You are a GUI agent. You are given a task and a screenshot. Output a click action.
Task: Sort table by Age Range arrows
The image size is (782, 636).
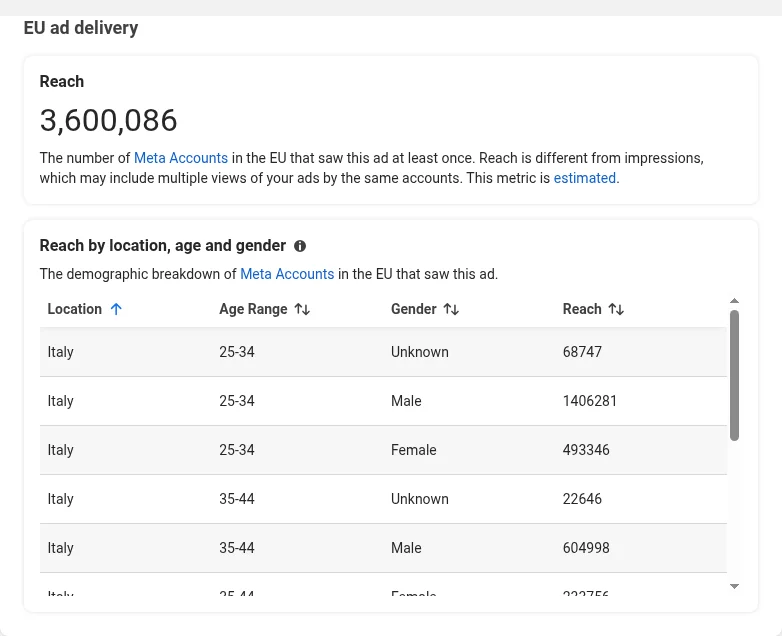click(302, 309)
